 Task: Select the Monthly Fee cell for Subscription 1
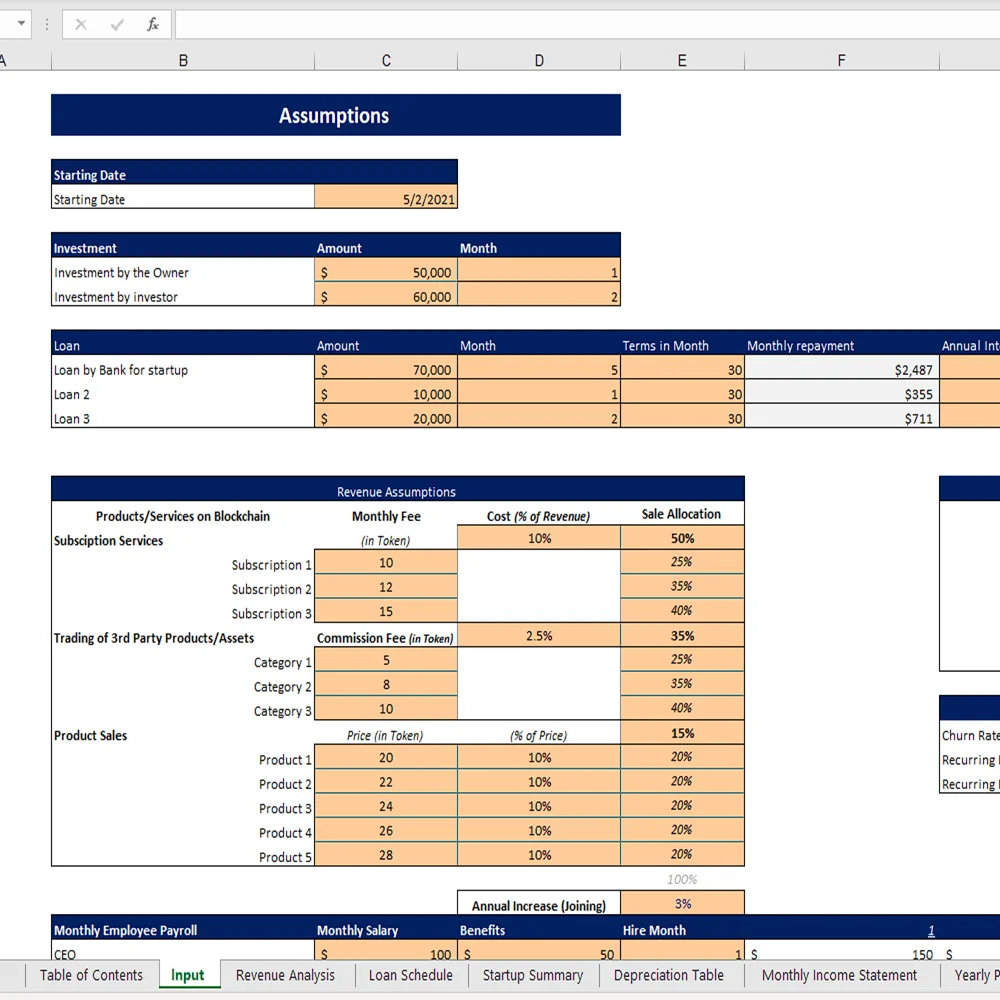coord(386,562)
